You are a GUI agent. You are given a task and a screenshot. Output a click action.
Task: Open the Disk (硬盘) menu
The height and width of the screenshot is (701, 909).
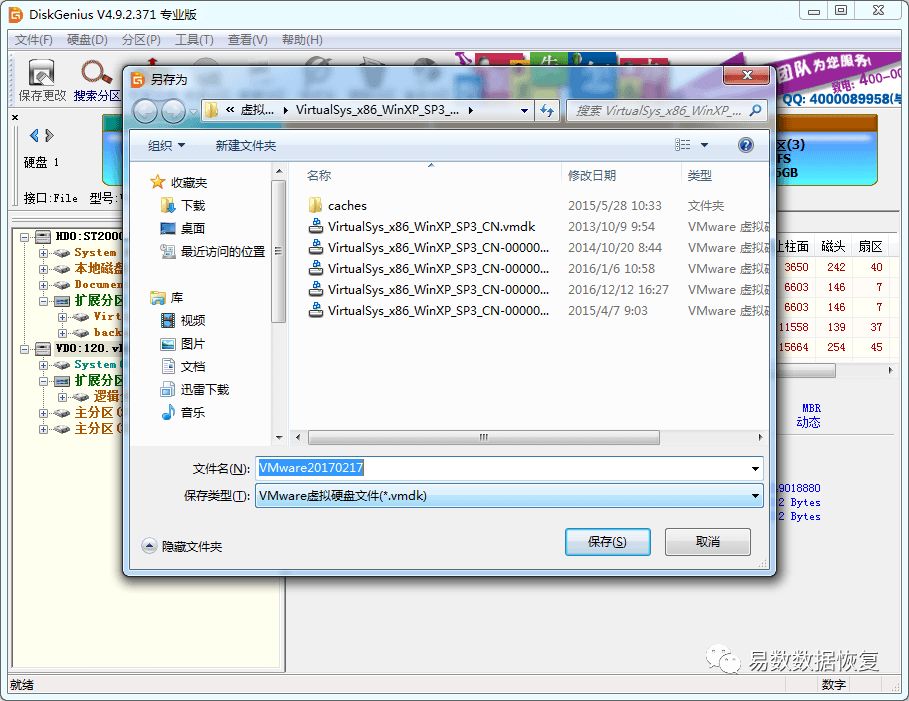[x=87, y=40]
